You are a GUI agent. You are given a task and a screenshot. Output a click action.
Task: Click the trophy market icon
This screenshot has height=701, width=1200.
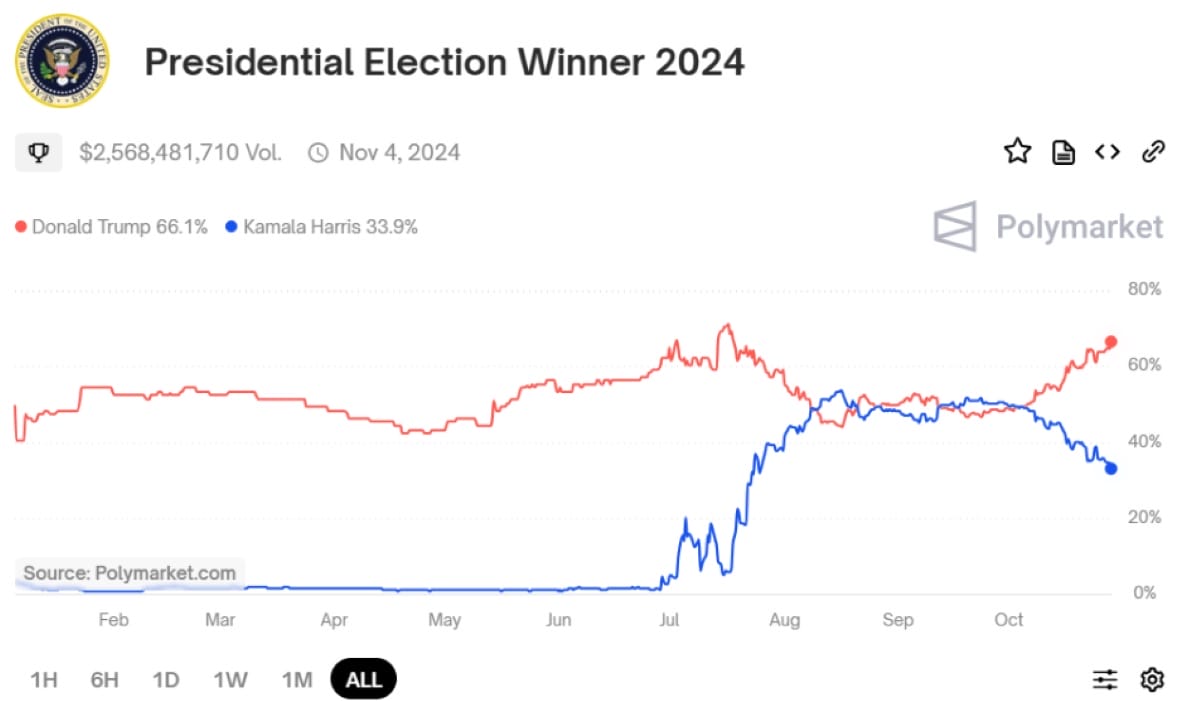(x=38, y=151)
